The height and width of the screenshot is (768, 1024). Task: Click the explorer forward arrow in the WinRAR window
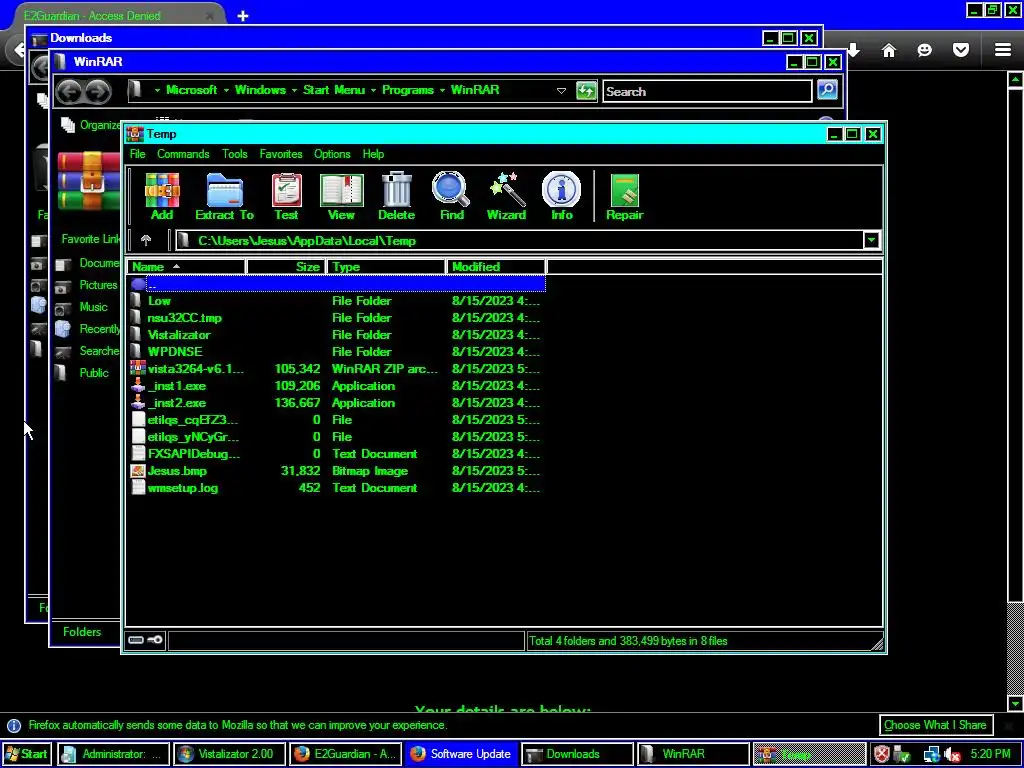pos(97,91)
